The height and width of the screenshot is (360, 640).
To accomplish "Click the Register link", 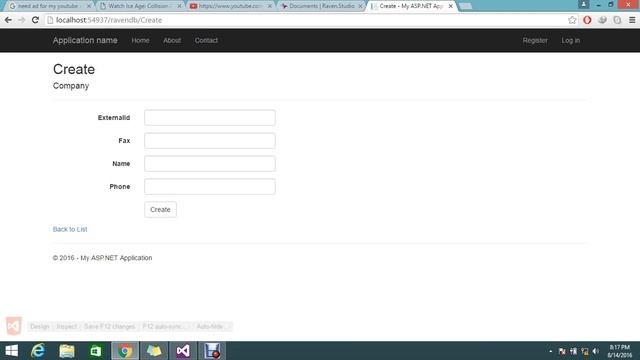I will (535, 40).
